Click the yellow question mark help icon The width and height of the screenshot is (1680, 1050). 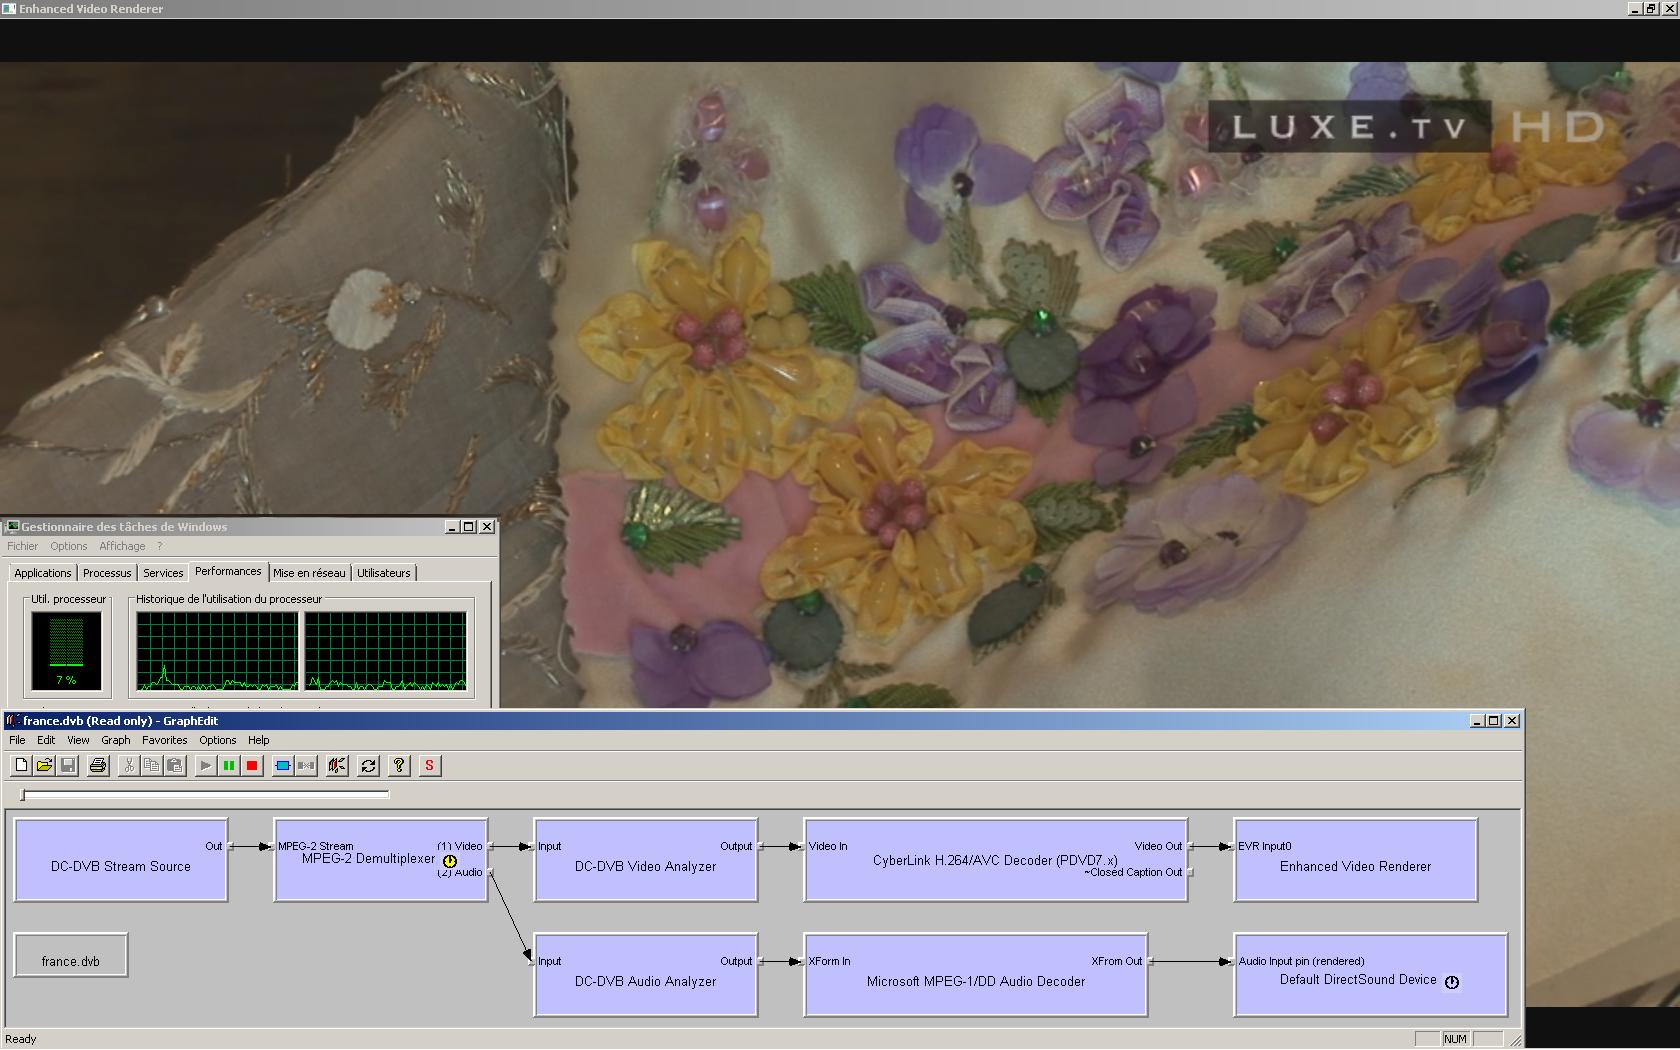coord(399,766)
